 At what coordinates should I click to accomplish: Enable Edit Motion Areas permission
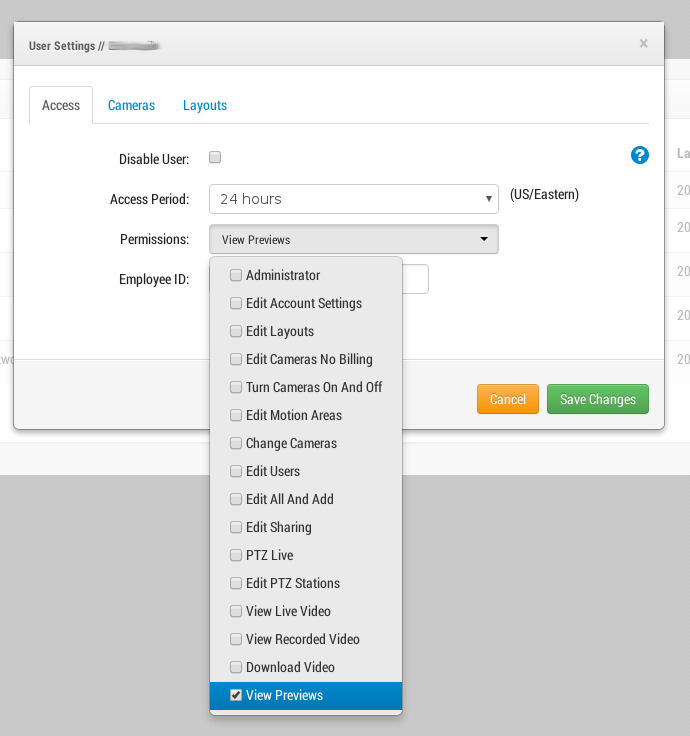(x=236, y=415)
